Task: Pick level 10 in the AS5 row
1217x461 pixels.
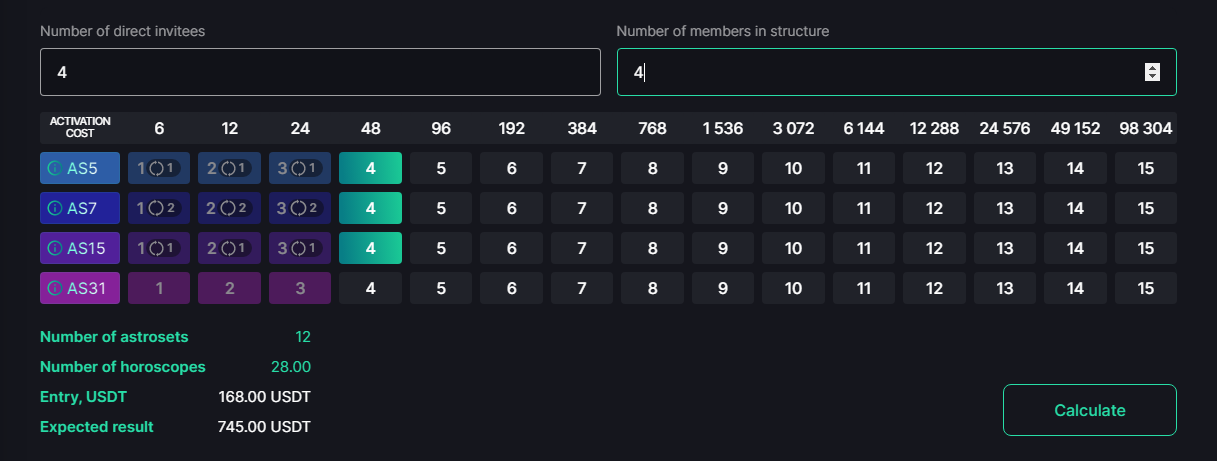Action: point(793,168)
